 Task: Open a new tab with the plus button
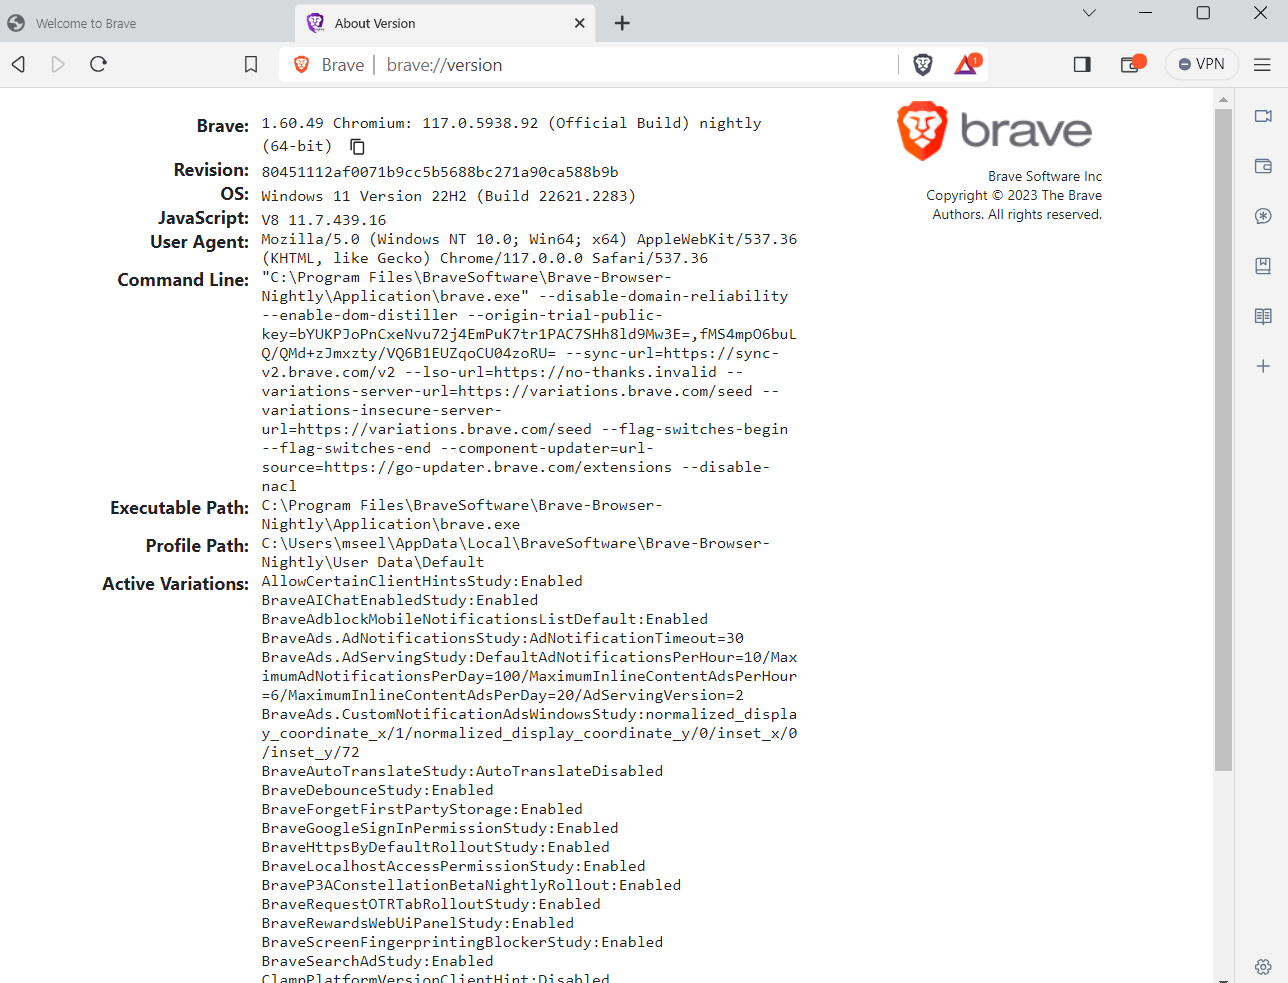[x=622, y=22]
